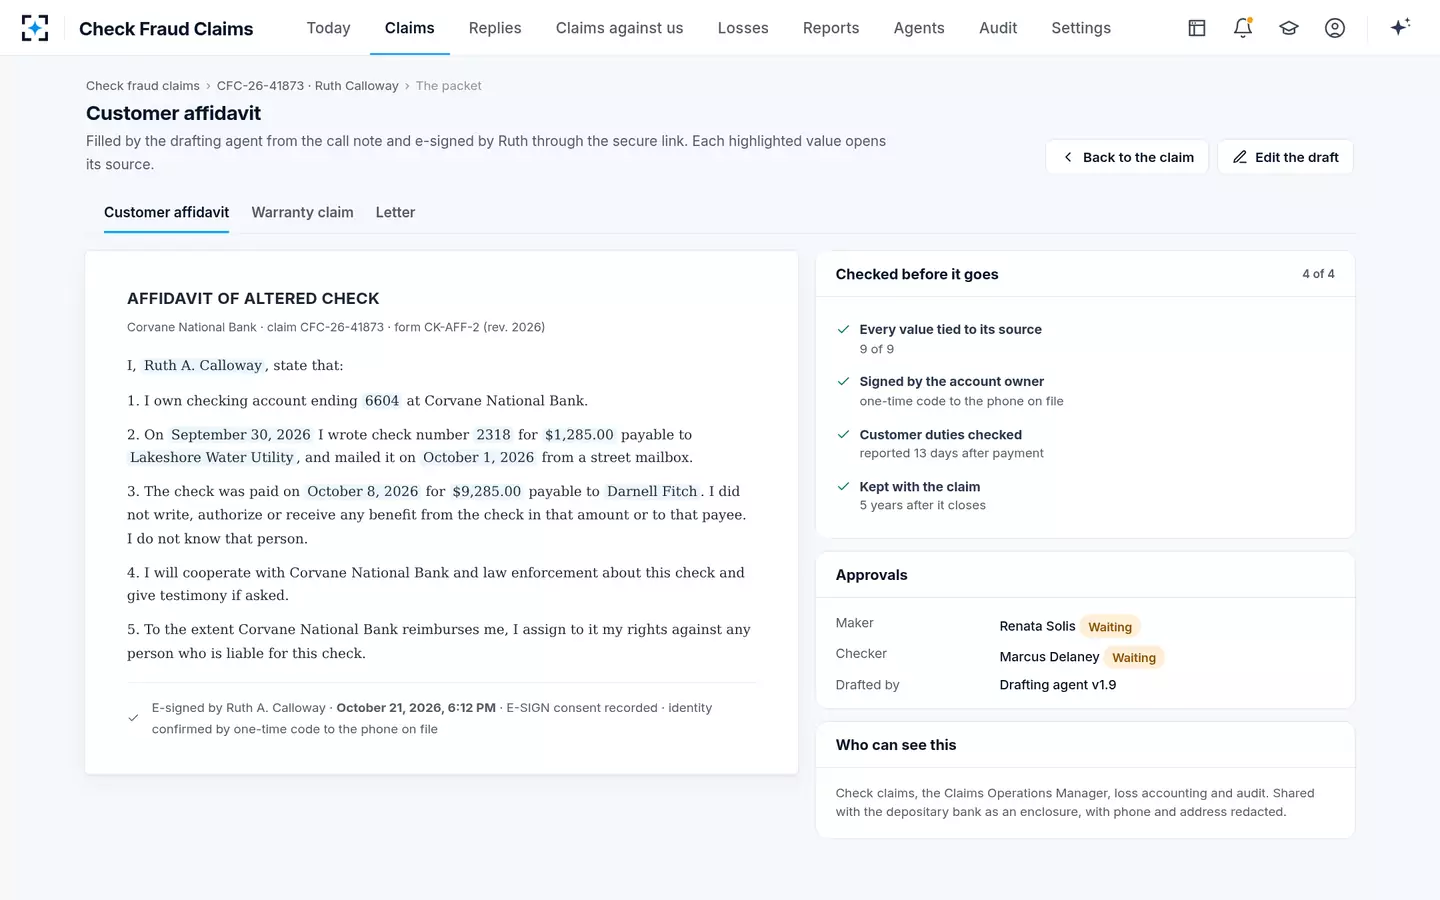Viewport: 1440px width, 900px height.
Task: Click Edit the draft button
Action: click(x=1285, y=157)
